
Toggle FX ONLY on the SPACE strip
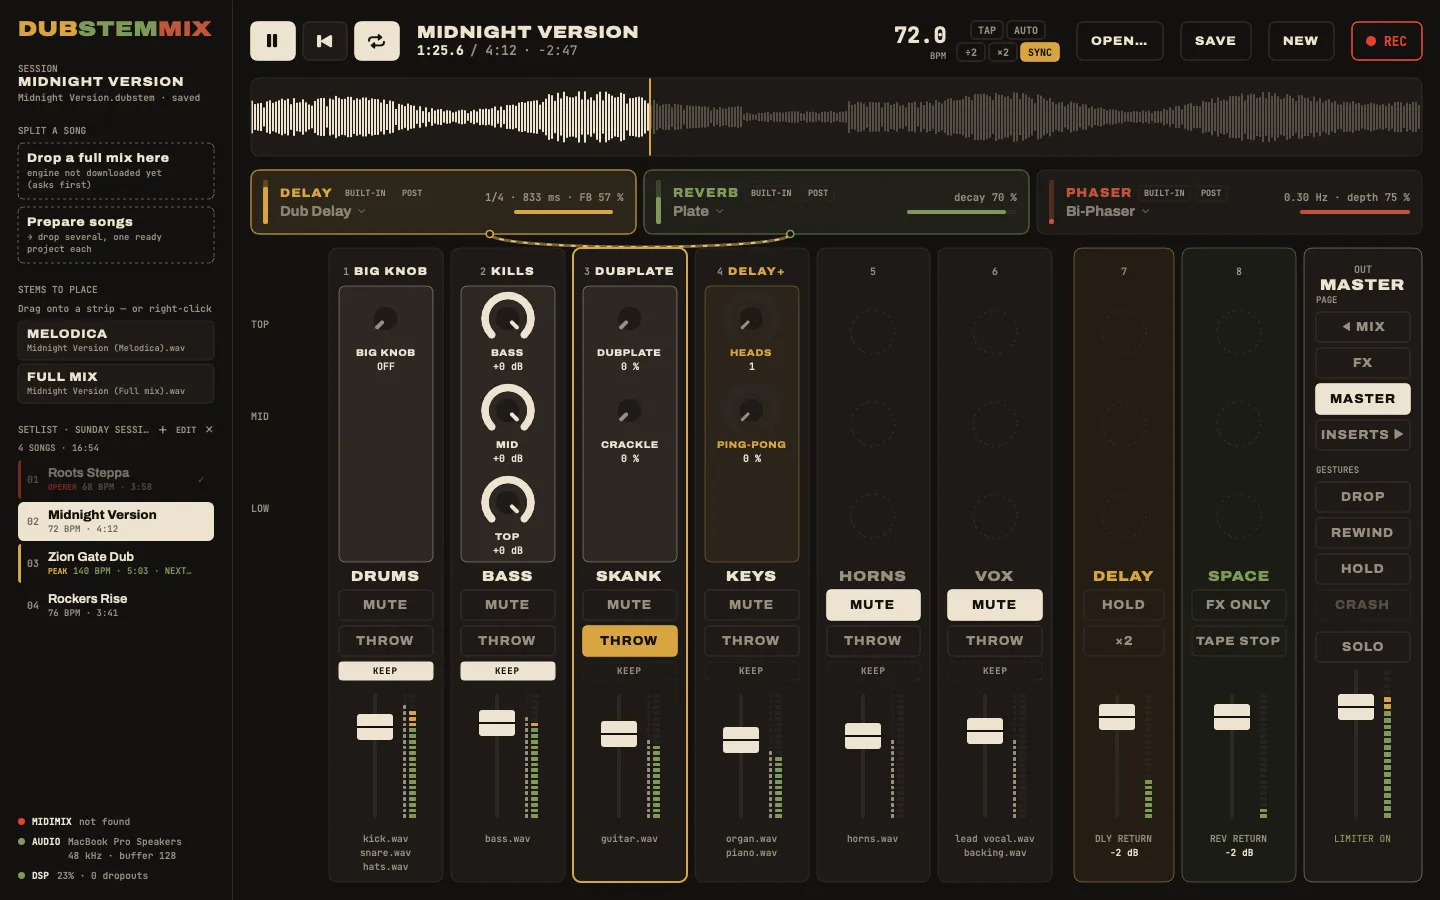pyautogui.click(x=1238, y=605)
